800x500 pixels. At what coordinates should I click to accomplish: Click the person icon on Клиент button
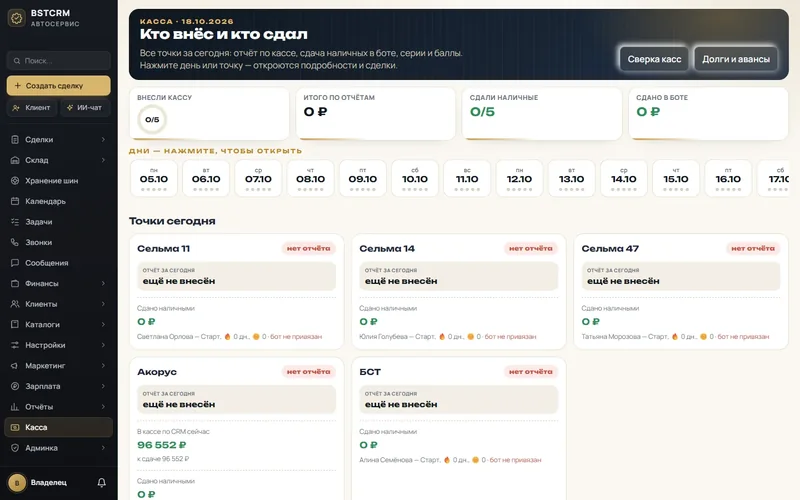pyautogui.click(x=16, y=108)
